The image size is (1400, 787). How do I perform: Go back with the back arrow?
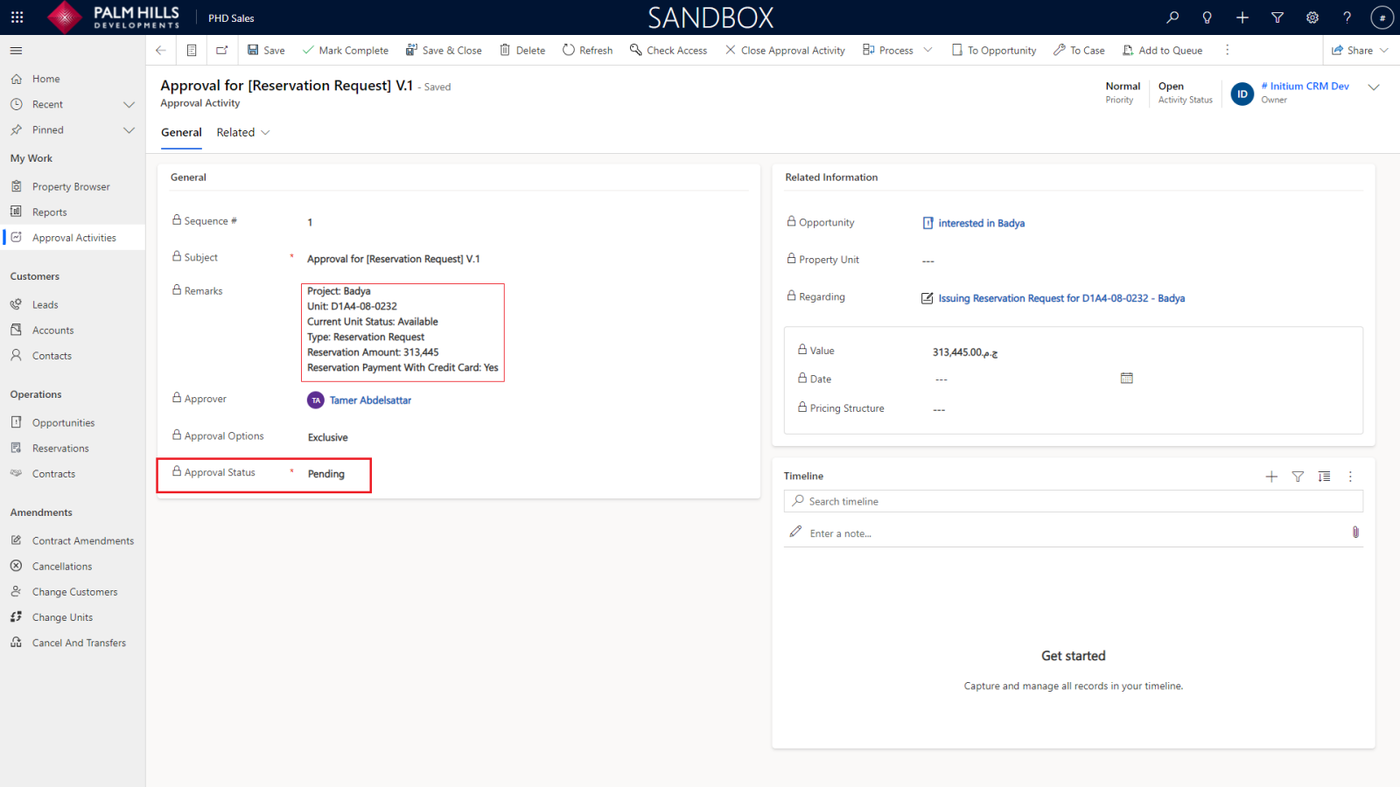pos(161,50)
